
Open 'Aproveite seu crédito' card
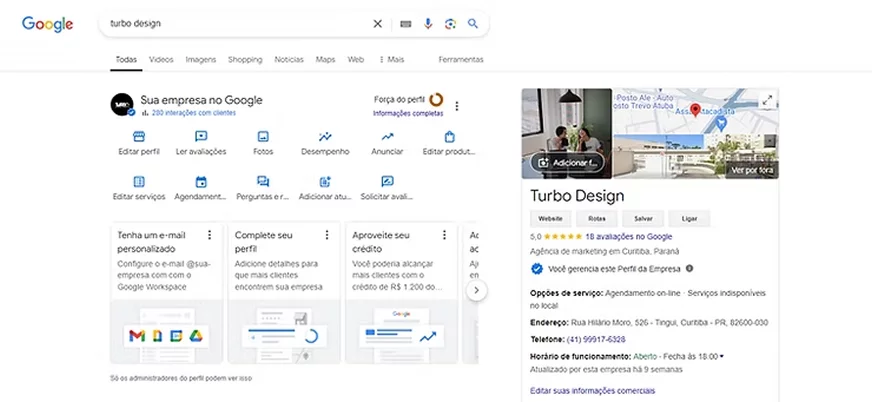coord(402,293)
